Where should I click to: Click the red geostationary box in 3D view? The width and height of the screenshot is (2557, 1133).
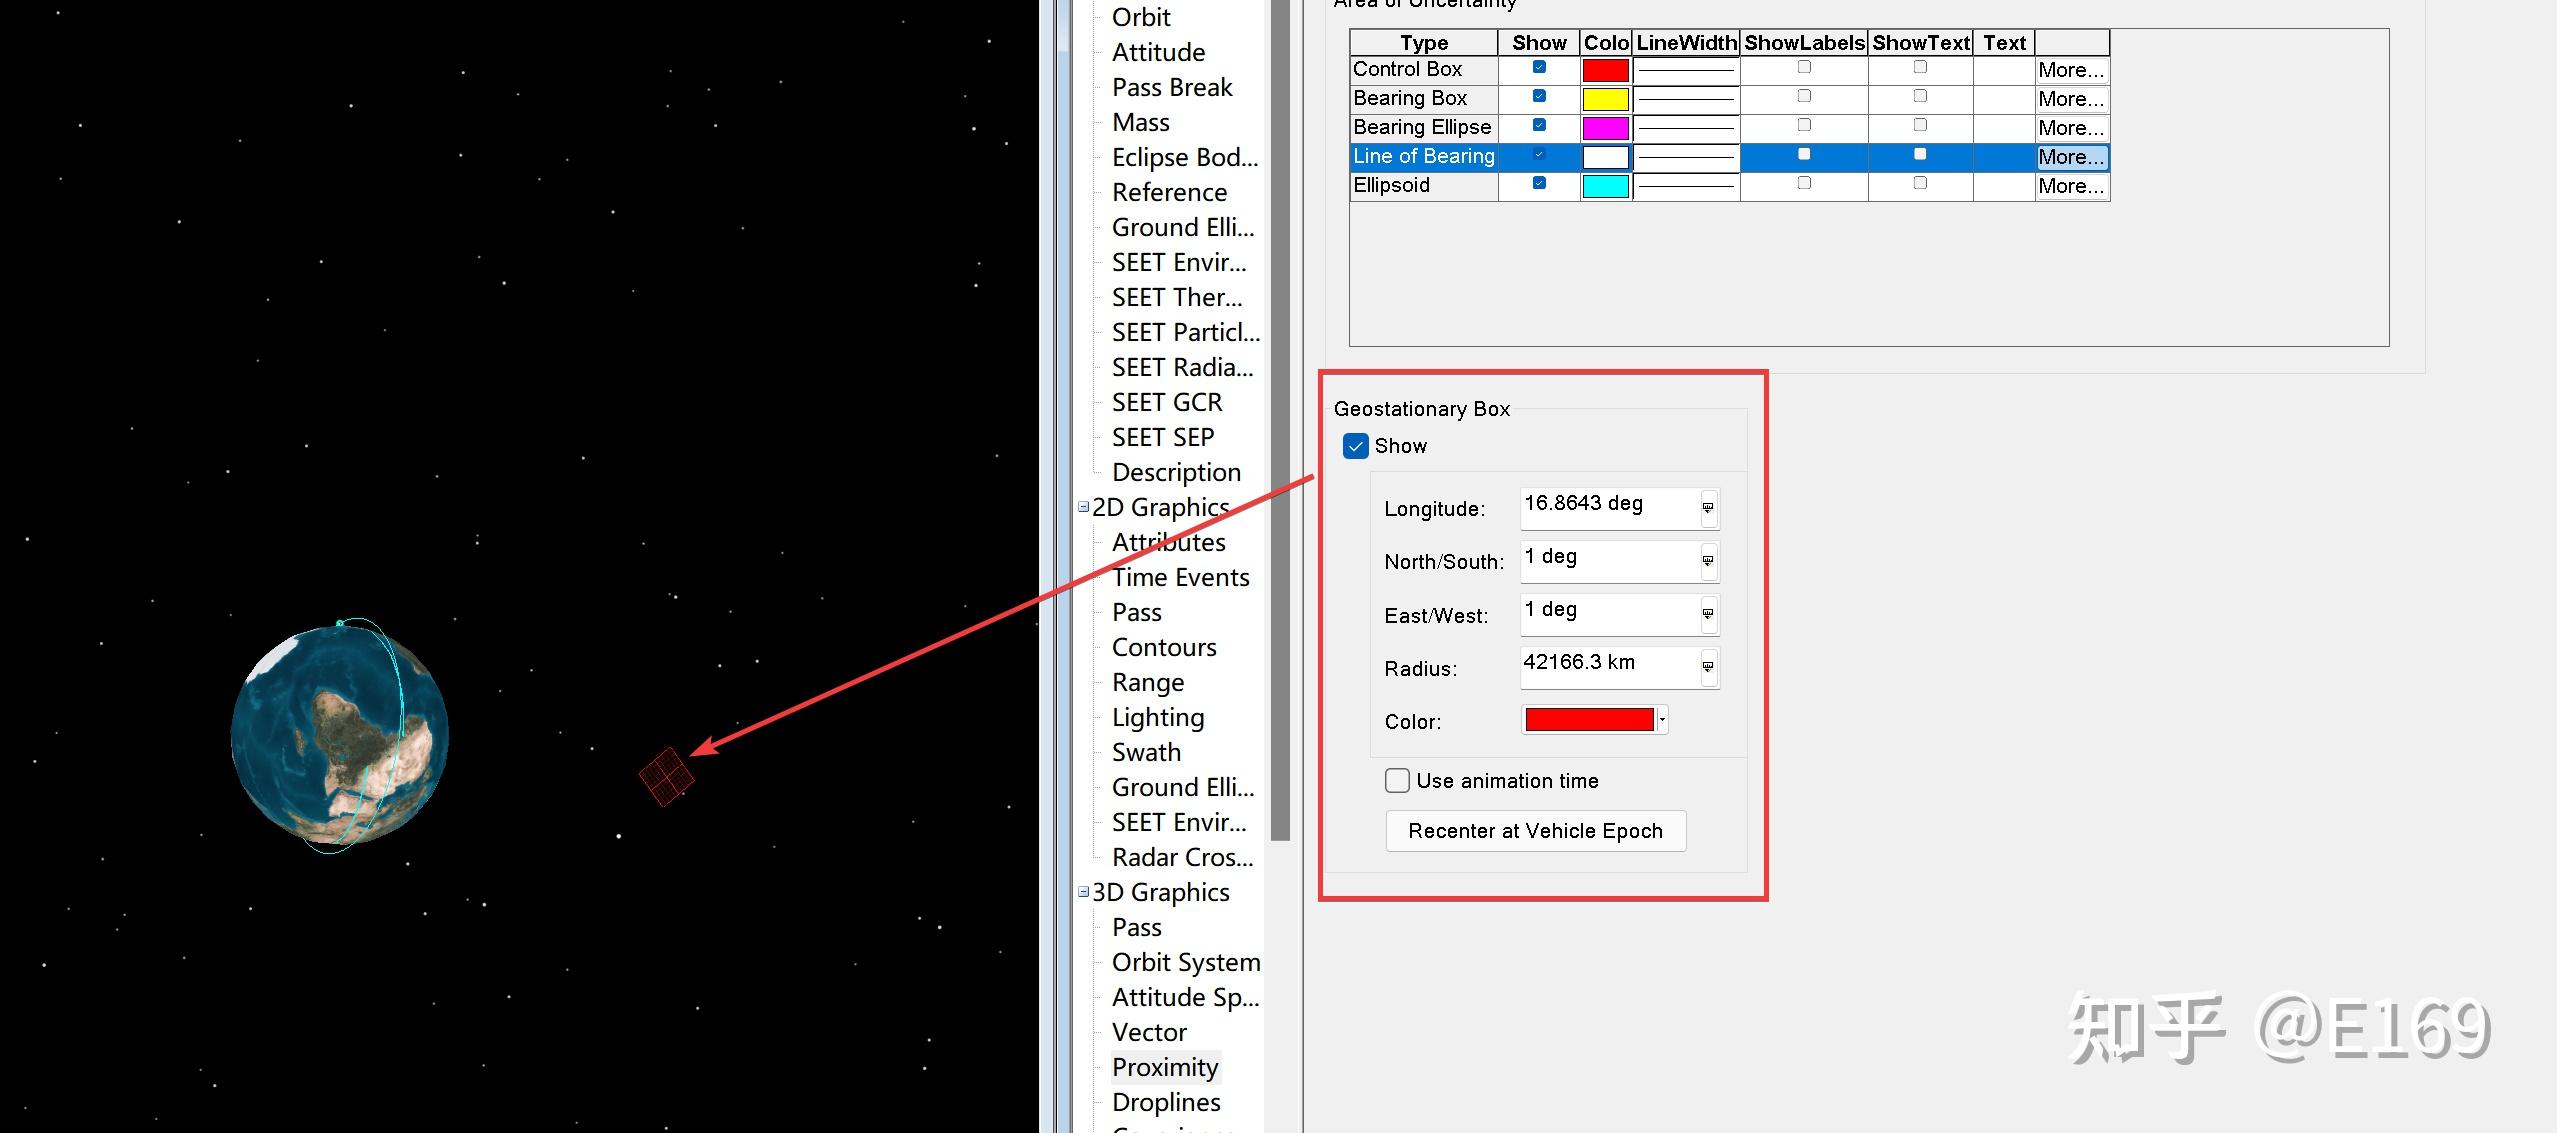pyautogui.click(x=666, y=777)
